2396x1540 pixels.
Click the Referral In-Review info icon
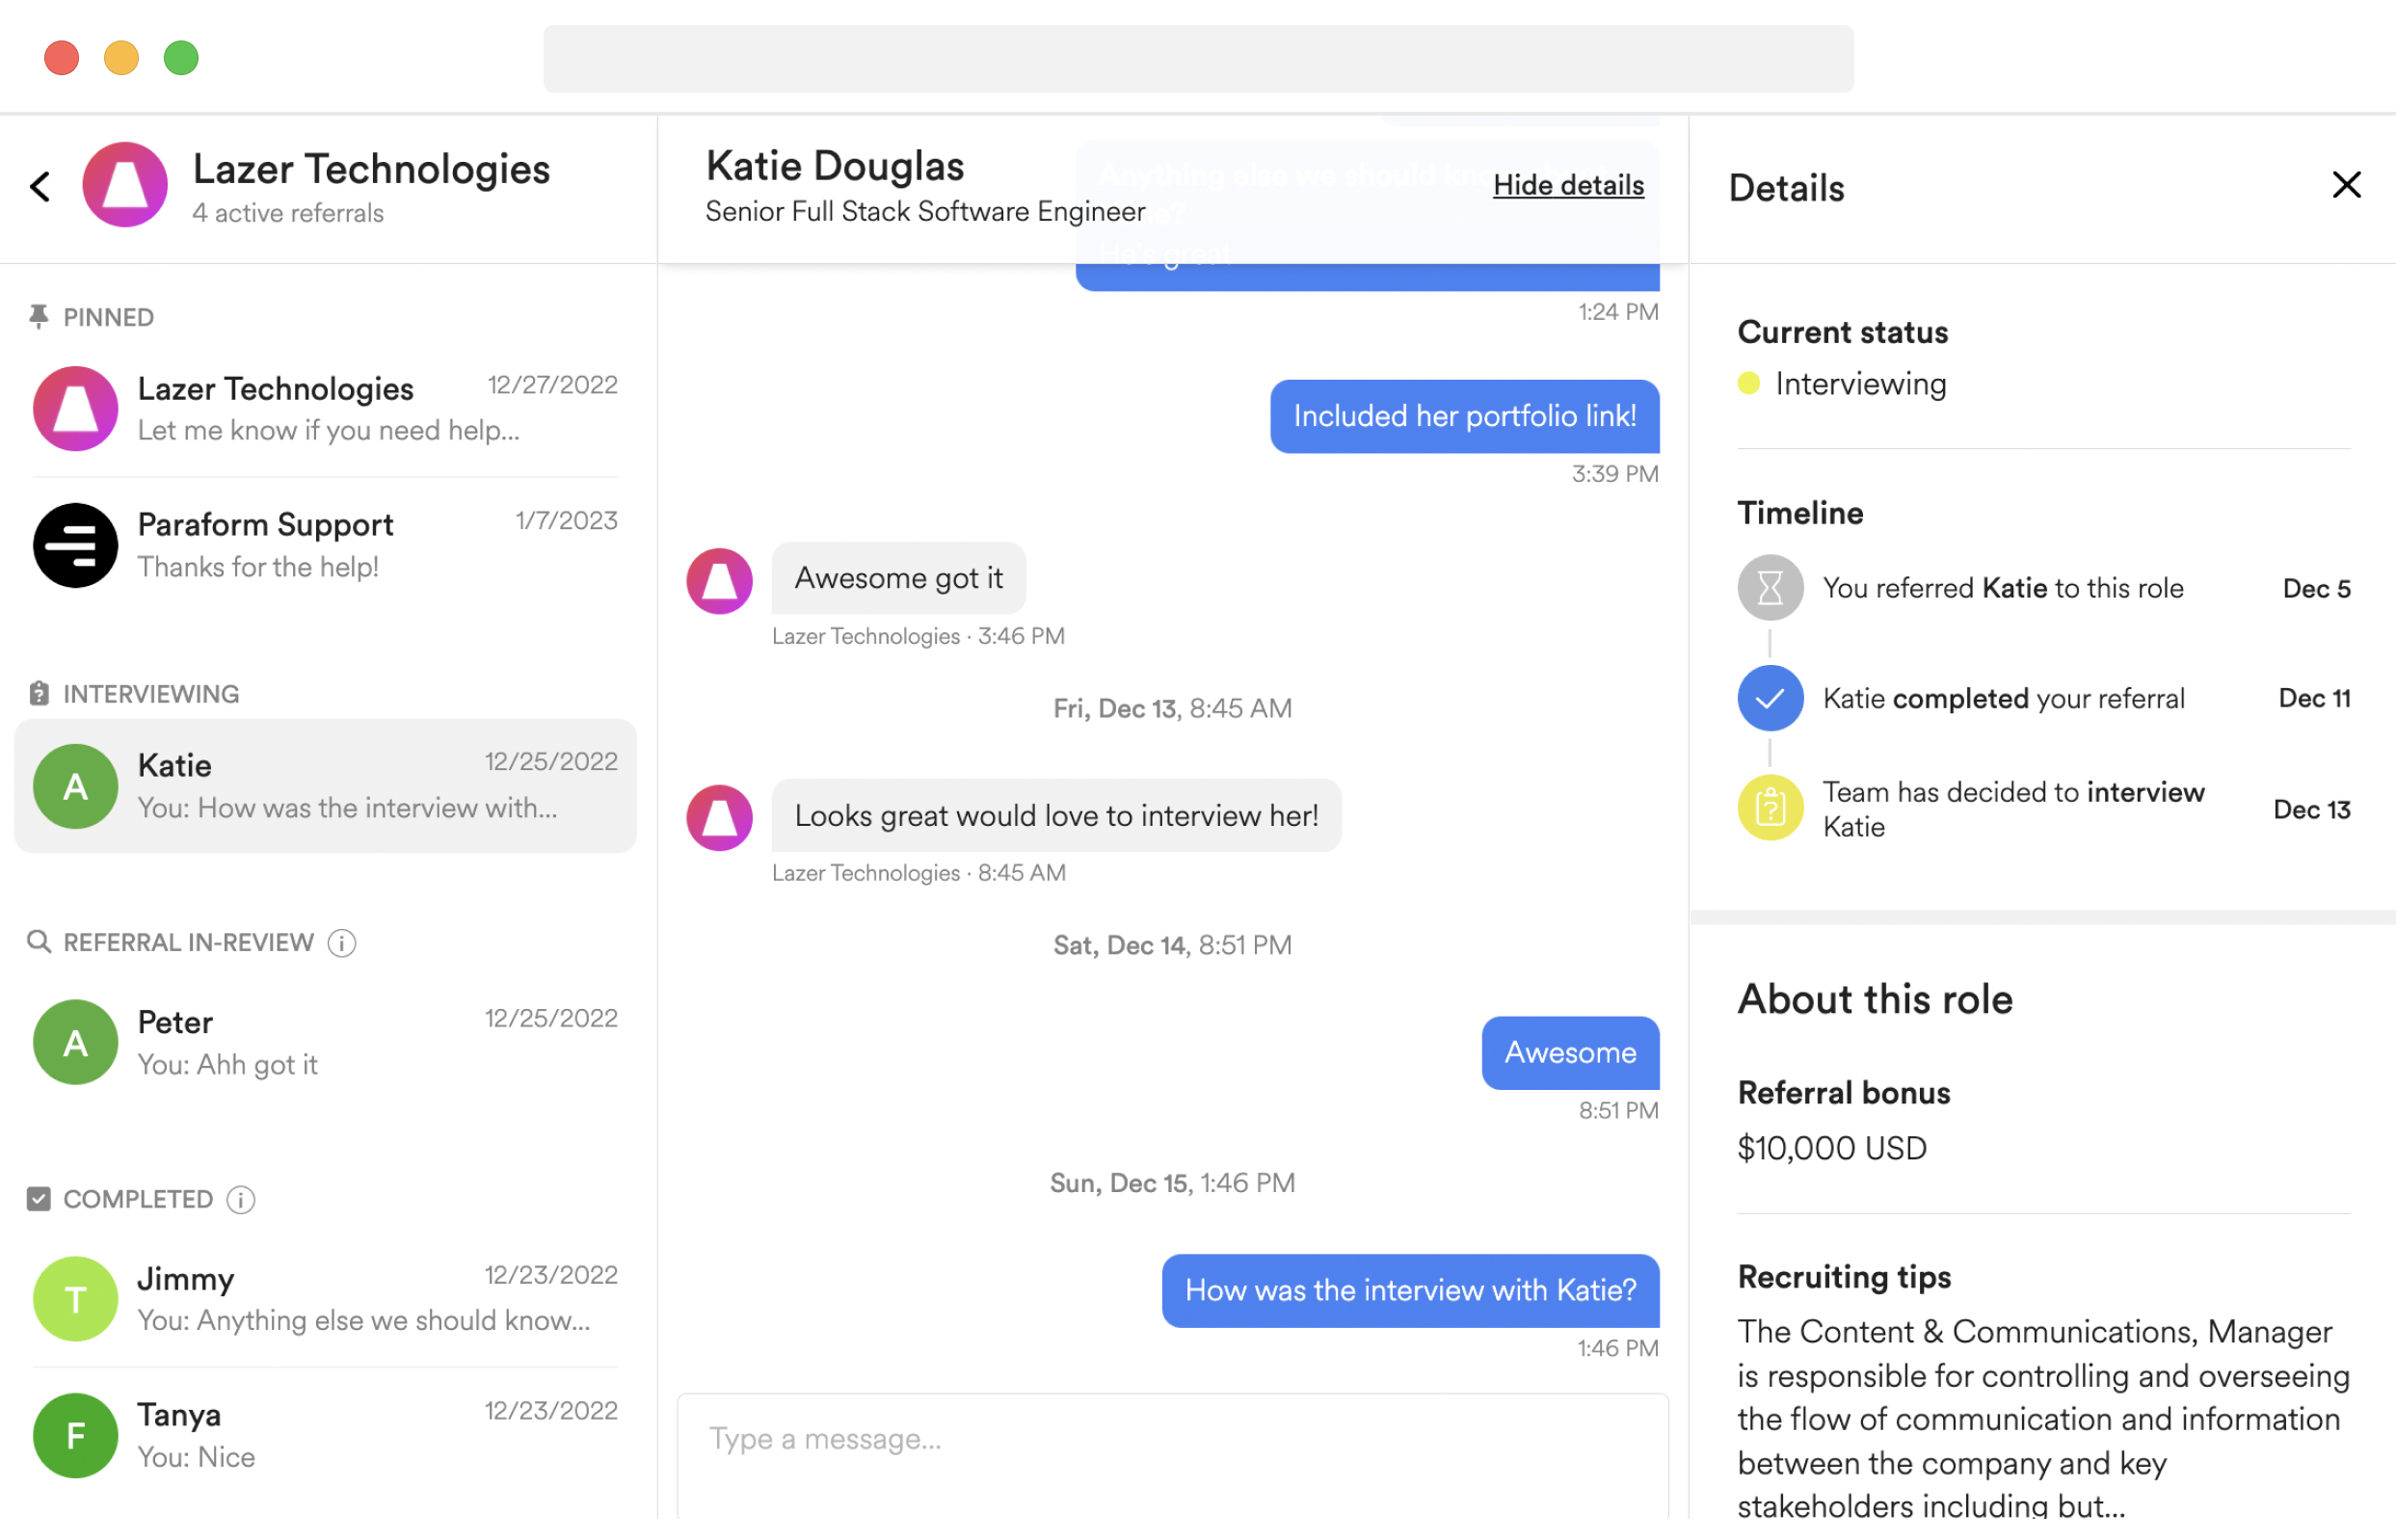[x=342, y=943]
